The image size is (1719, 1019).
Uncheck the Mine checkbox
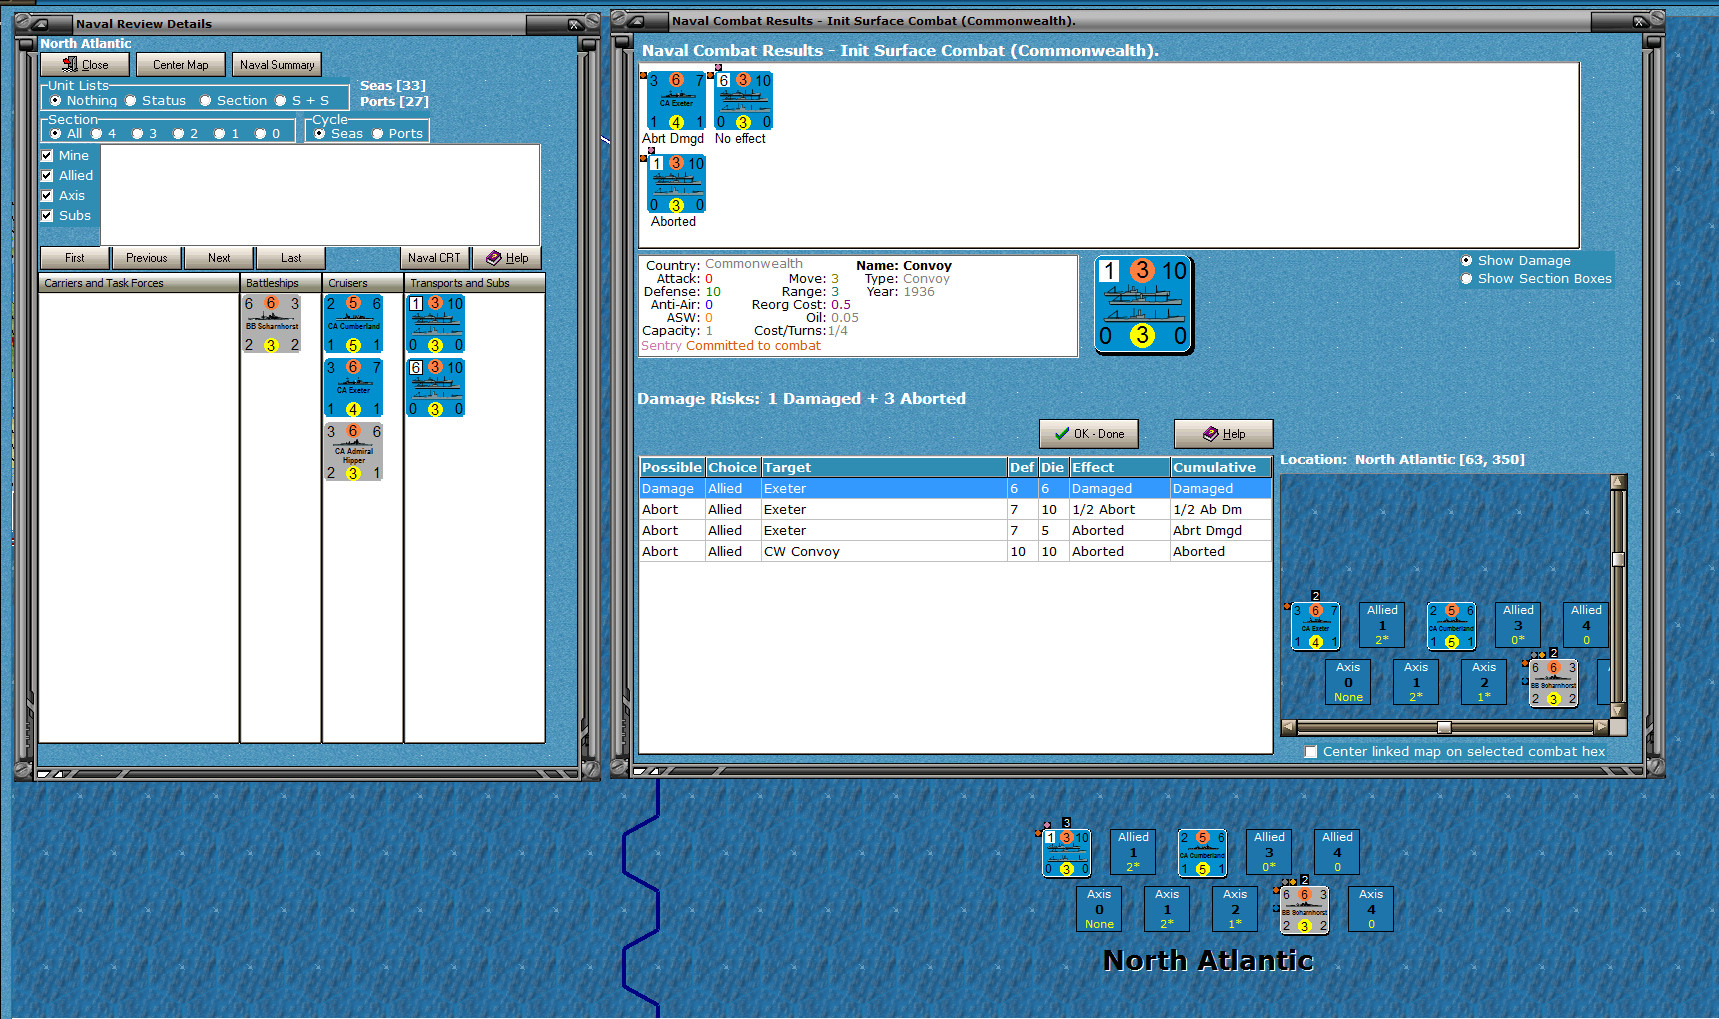(x=47, y=156)
